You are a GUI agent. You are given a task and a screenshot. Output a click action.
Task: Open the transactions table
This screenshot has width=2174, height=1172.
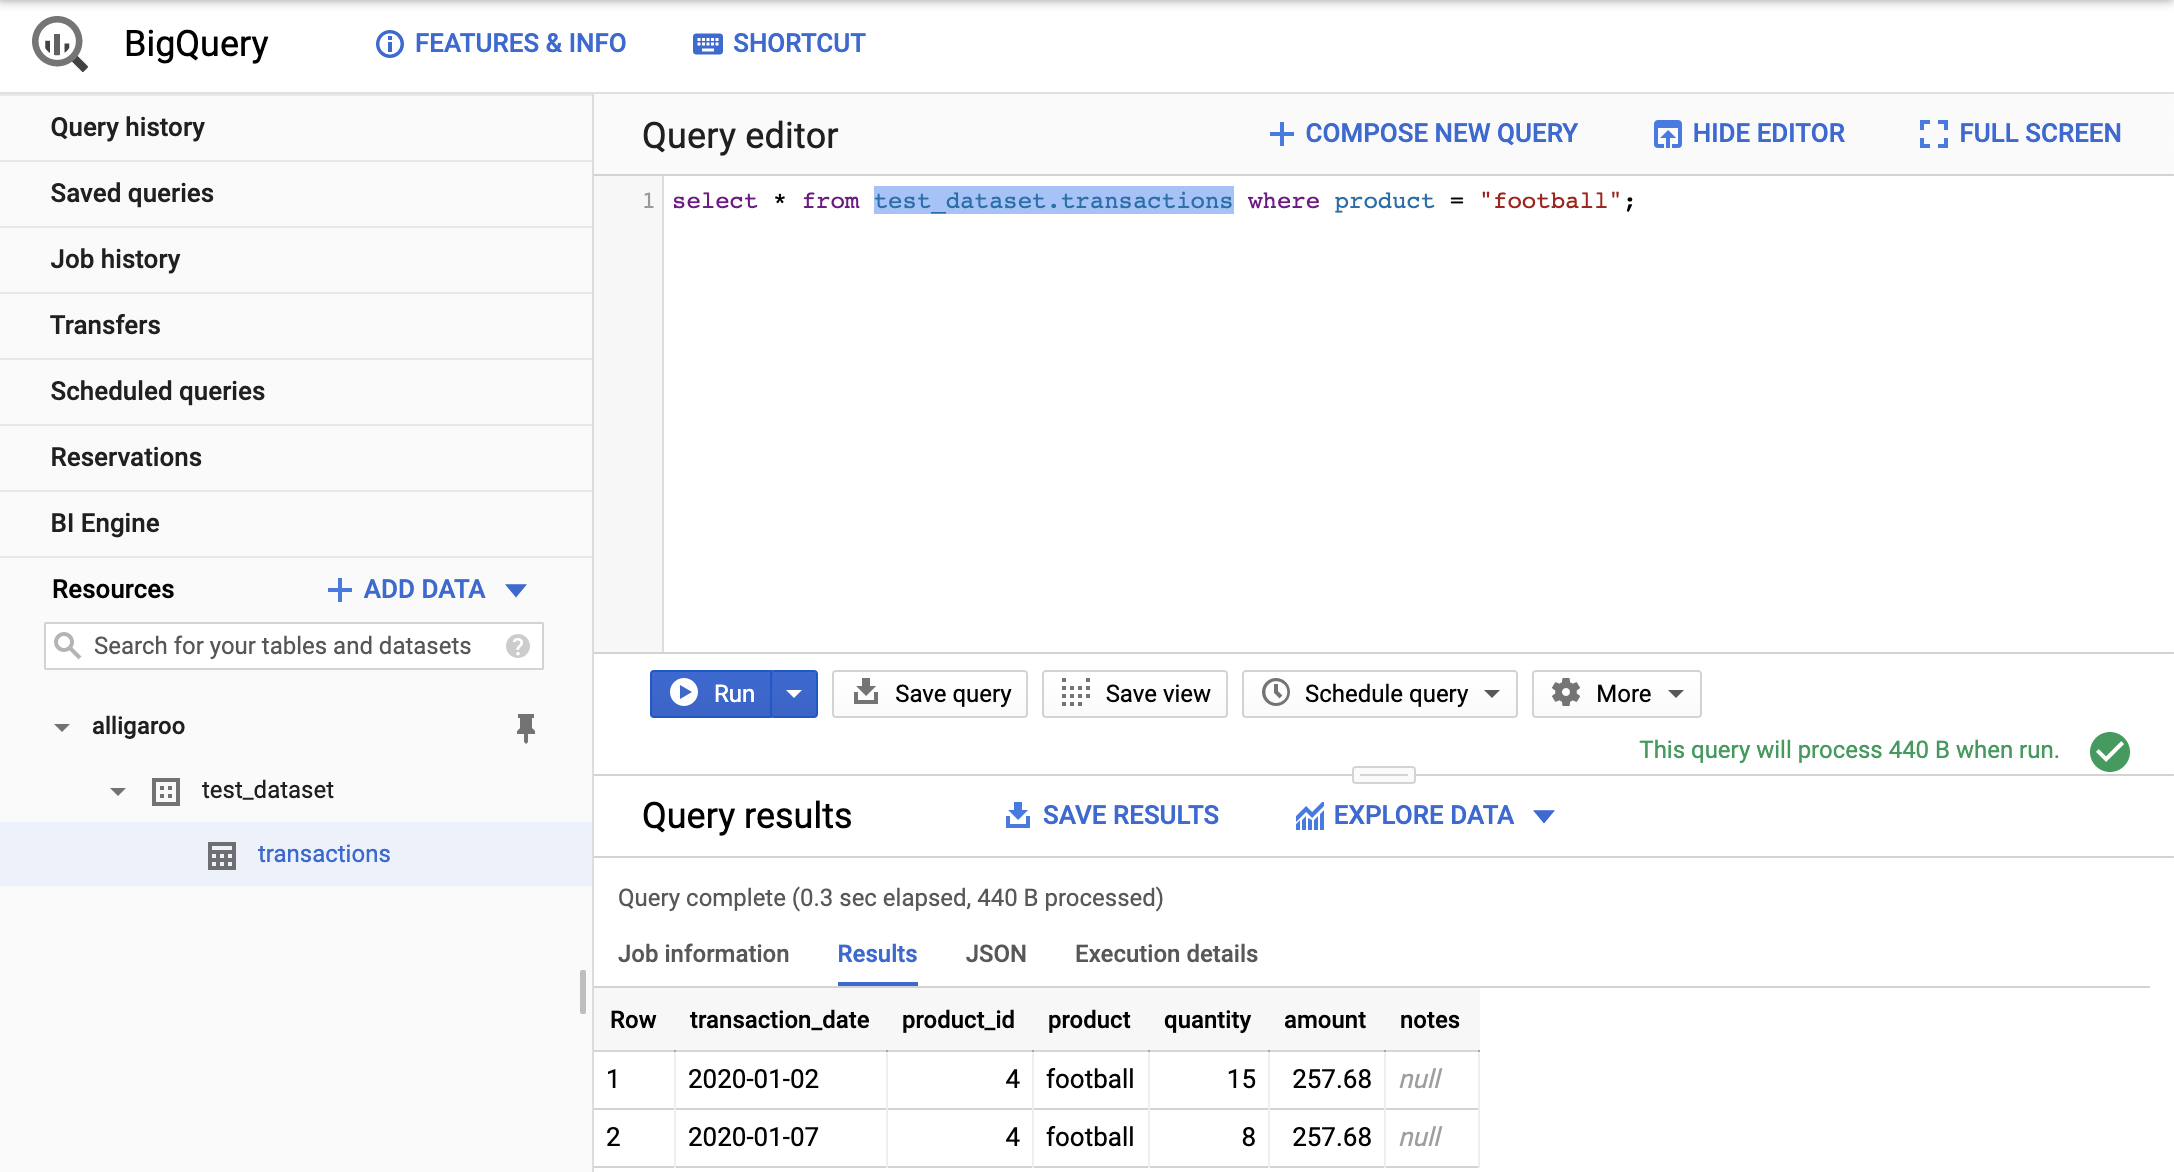point(324,854)
